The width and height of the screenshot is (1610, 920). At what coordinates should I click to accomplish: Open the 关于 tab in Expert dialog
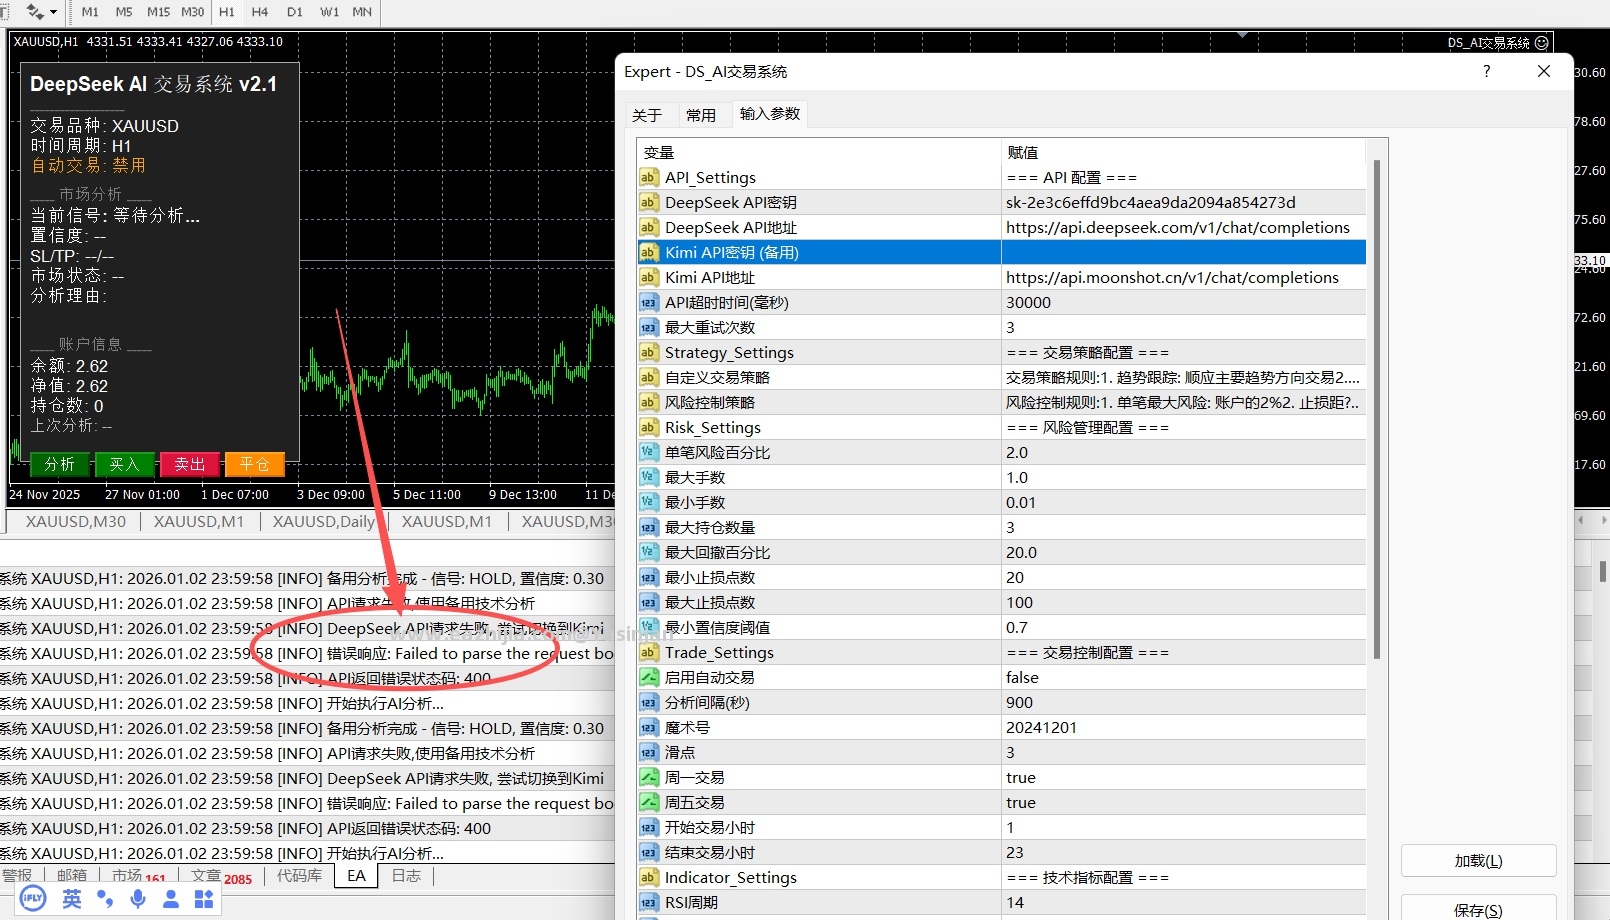coord(647,115)
